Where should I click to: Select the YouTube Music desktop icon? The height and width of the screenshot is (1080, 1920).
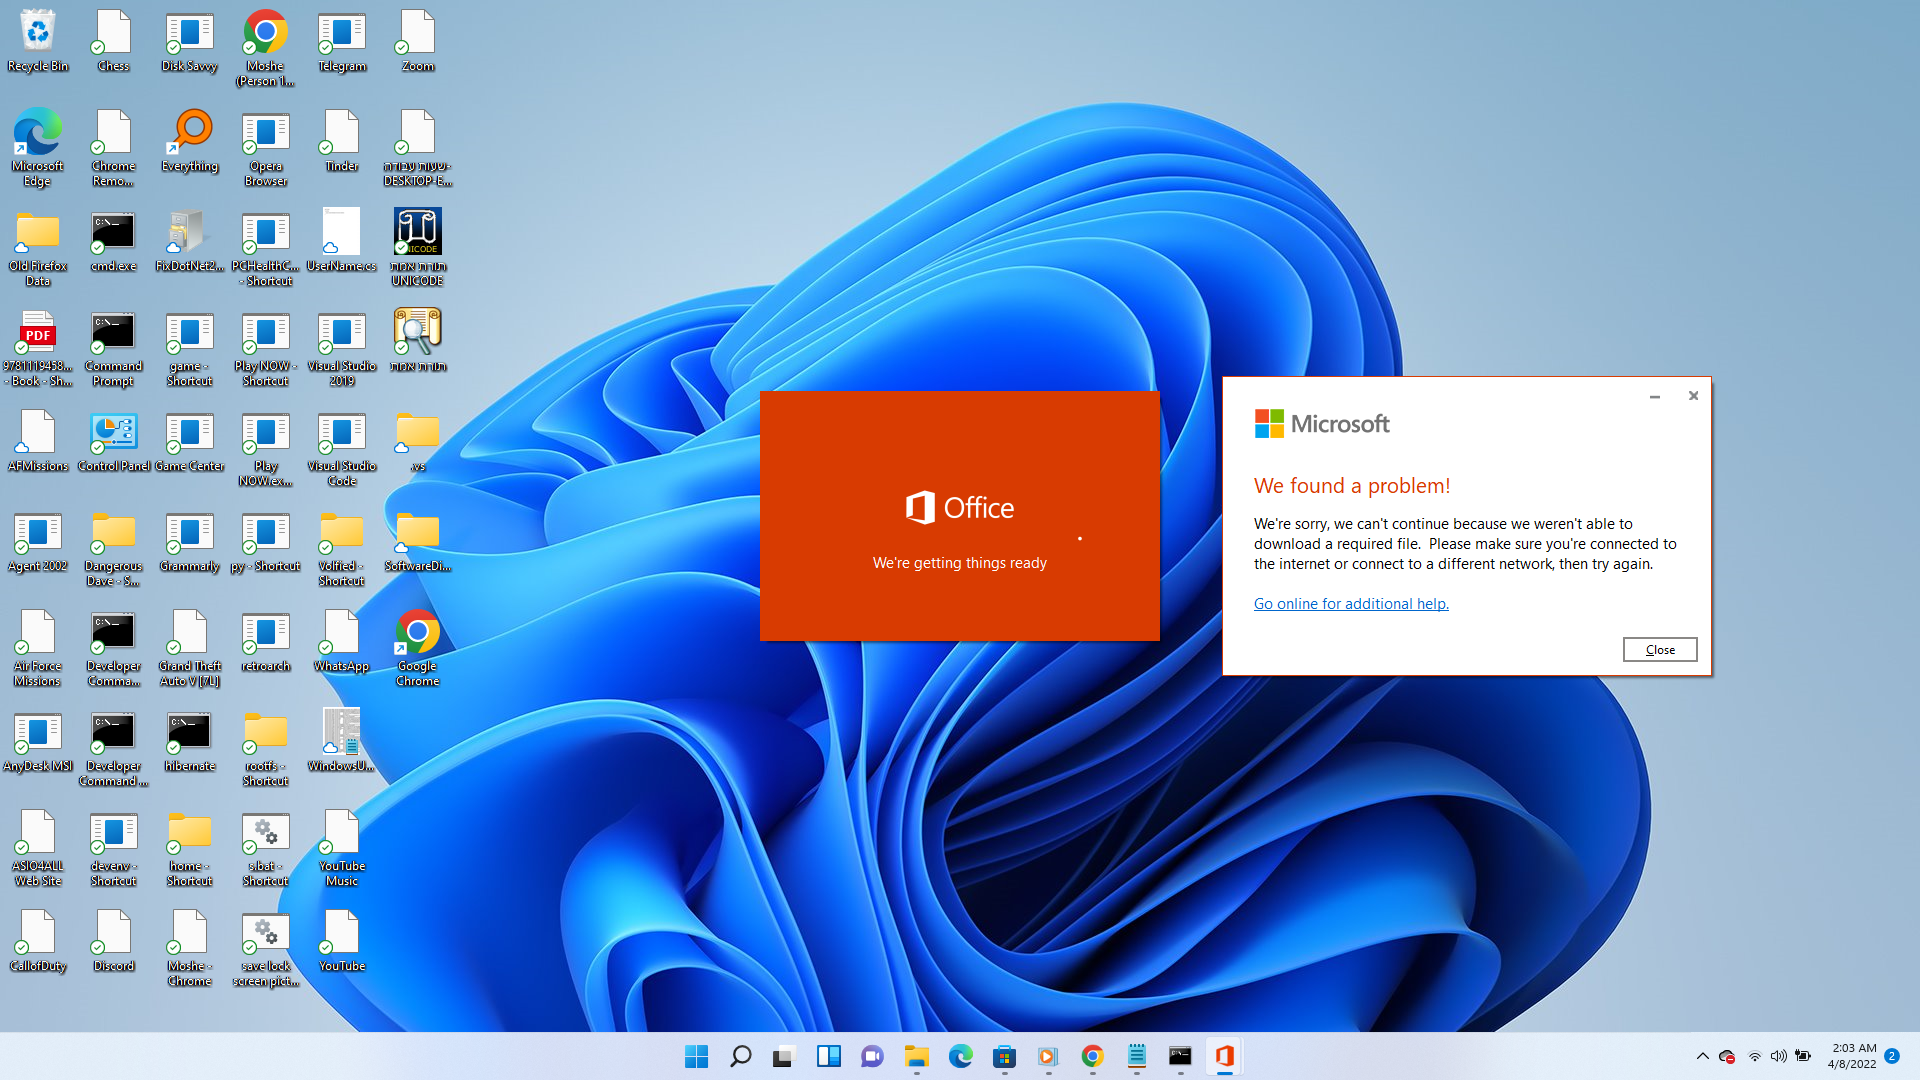(x=342, y=848)
